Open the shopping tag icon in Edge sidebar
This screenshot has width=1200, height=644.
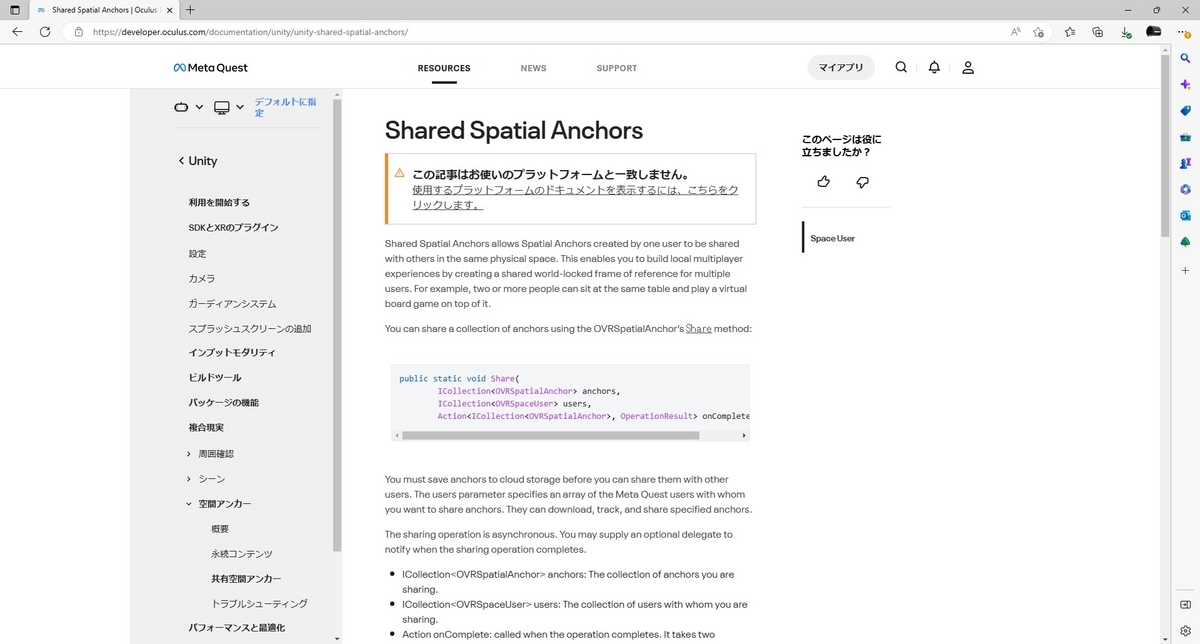[1185, 111]
